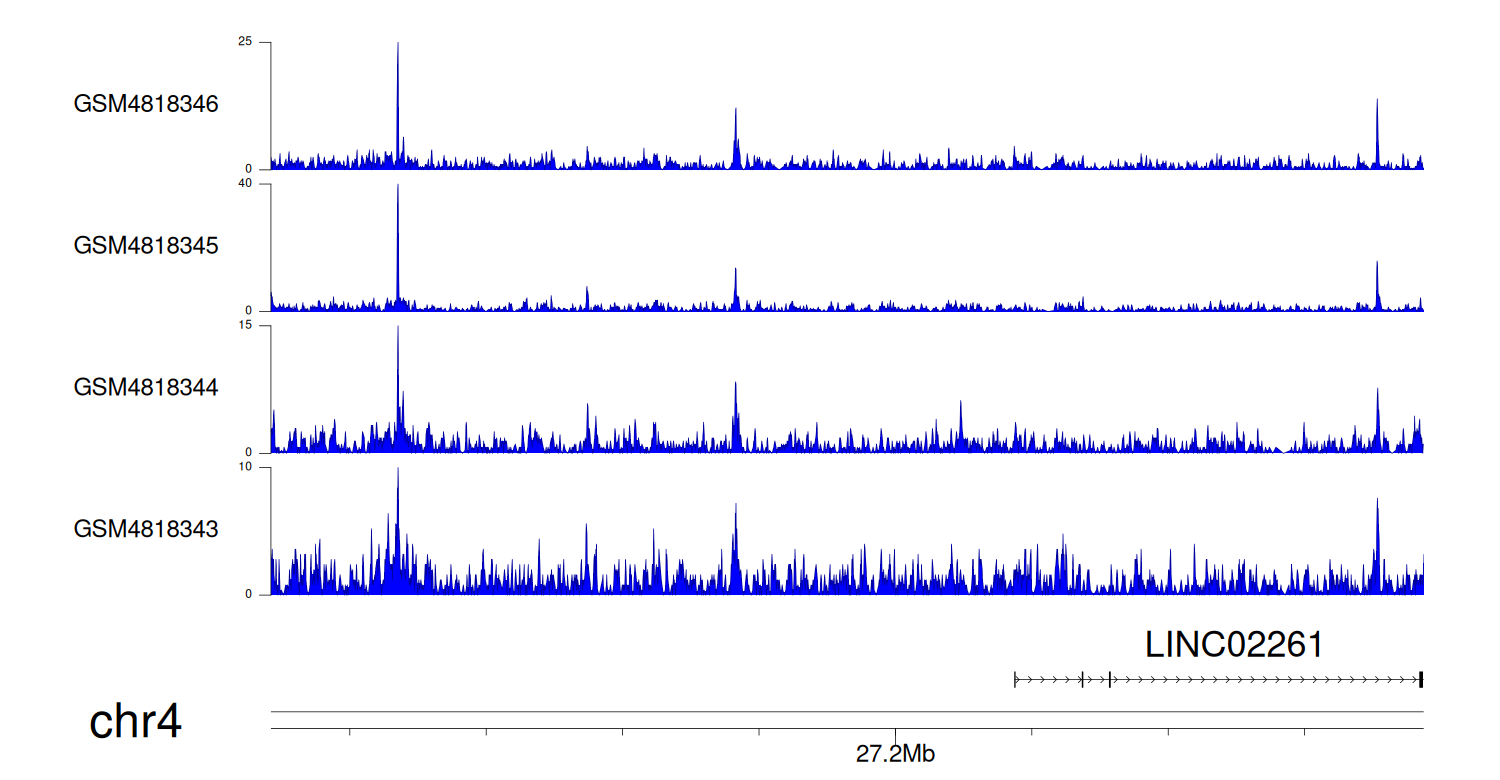1500x780 pixels.
Task: Click the GSM4818346 track label
Action: pyautogui.click(x=146, y=104)
